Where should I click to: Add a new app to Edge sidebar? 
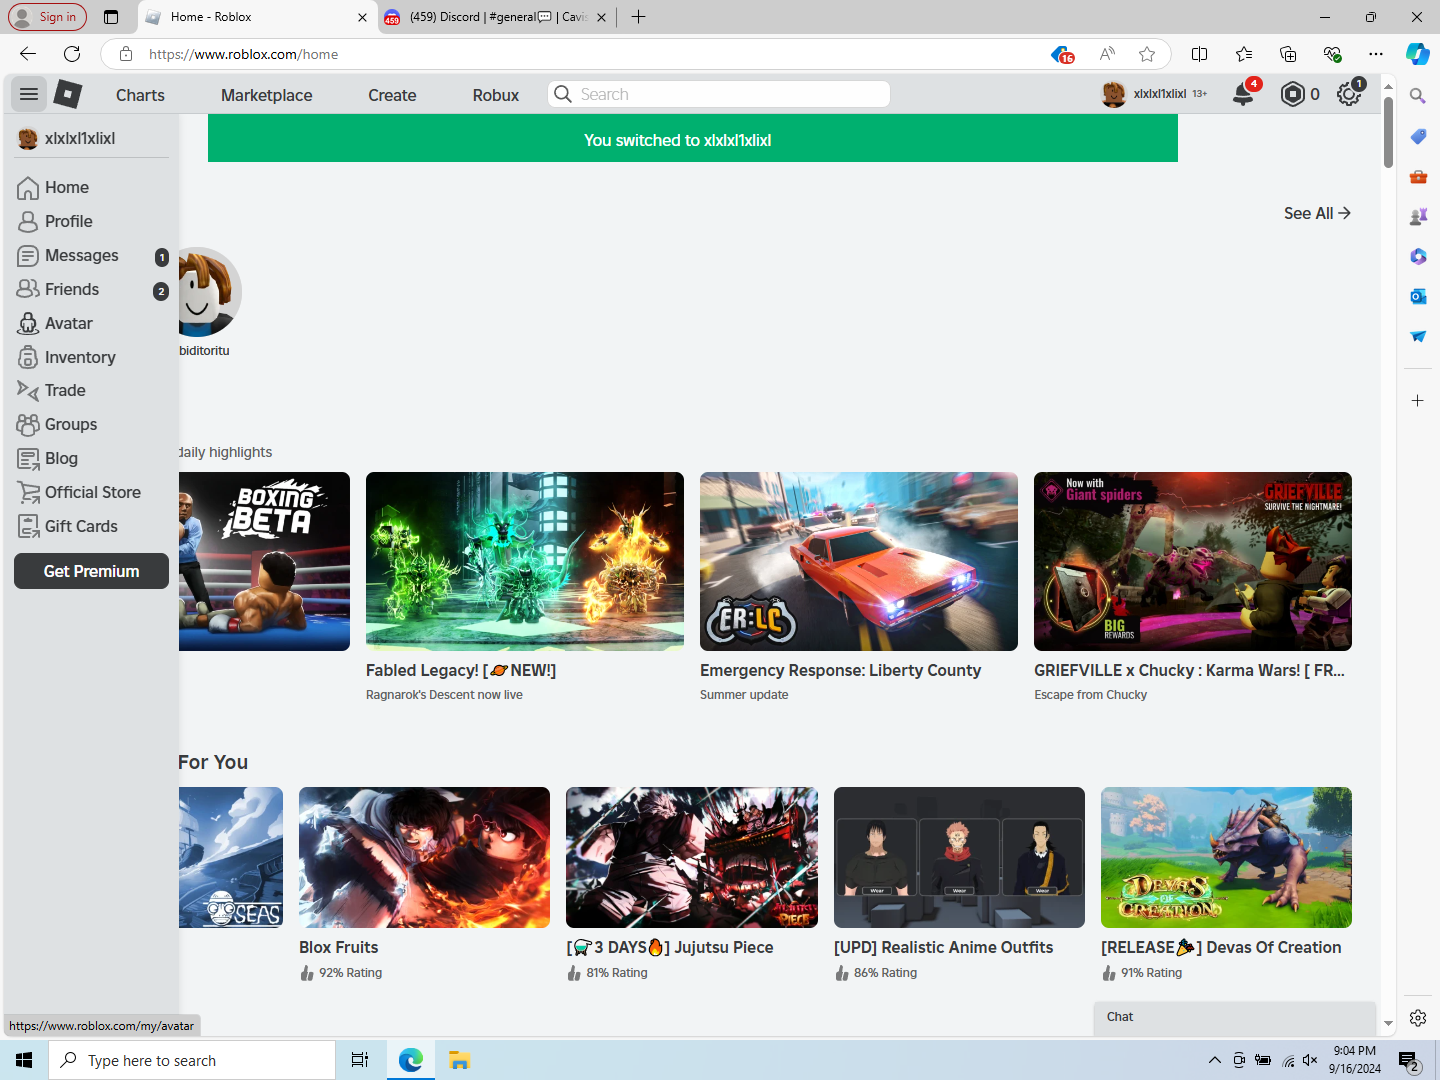pos(1418,401)
